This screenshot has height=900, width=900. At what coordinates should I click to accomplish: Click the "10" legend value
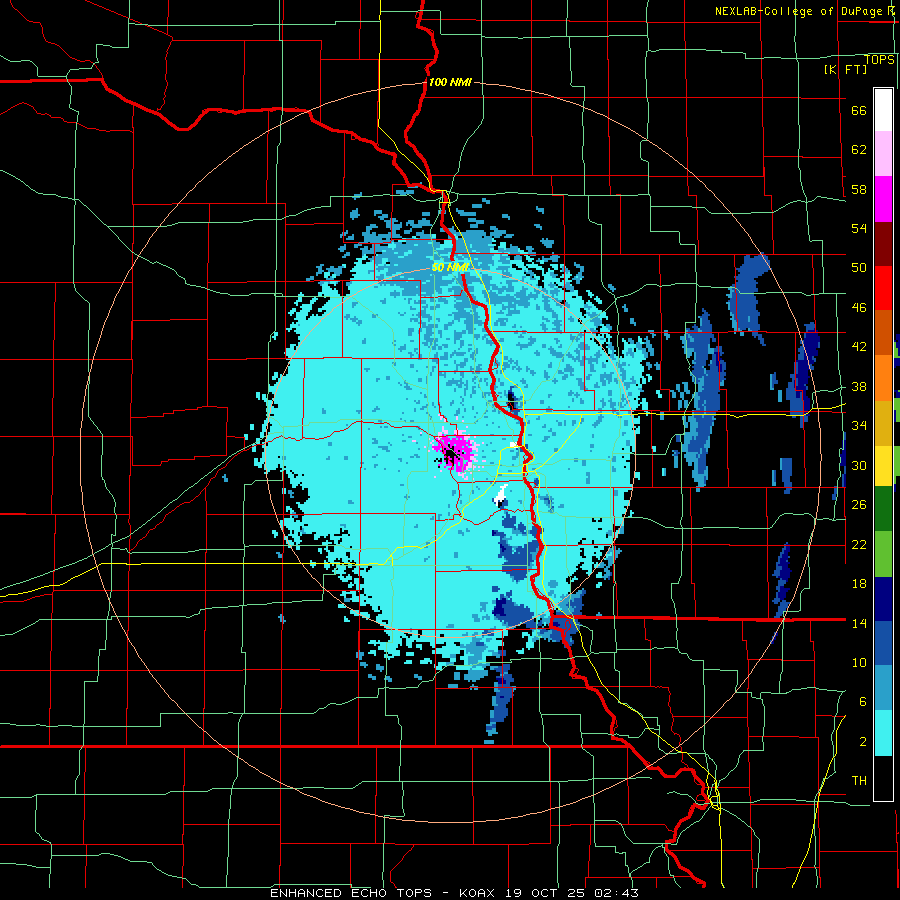point(859,662)
